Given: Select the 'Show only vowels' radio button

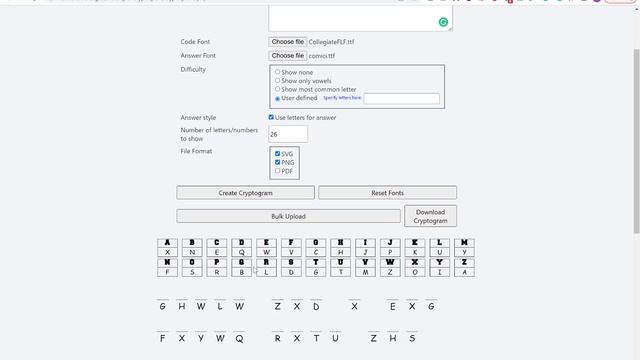Looking at the screenshot, I should (x=278, y=80).
